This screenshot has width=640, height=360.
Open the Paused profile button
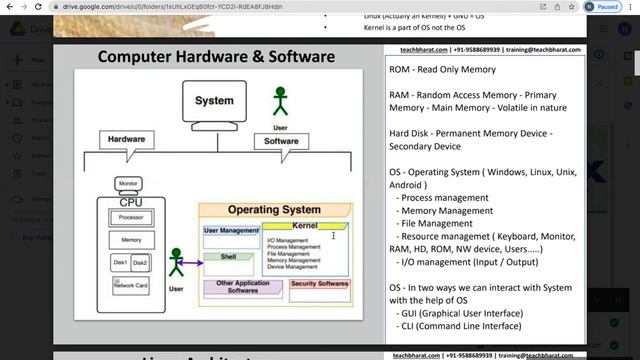click(x=602, y=7)
